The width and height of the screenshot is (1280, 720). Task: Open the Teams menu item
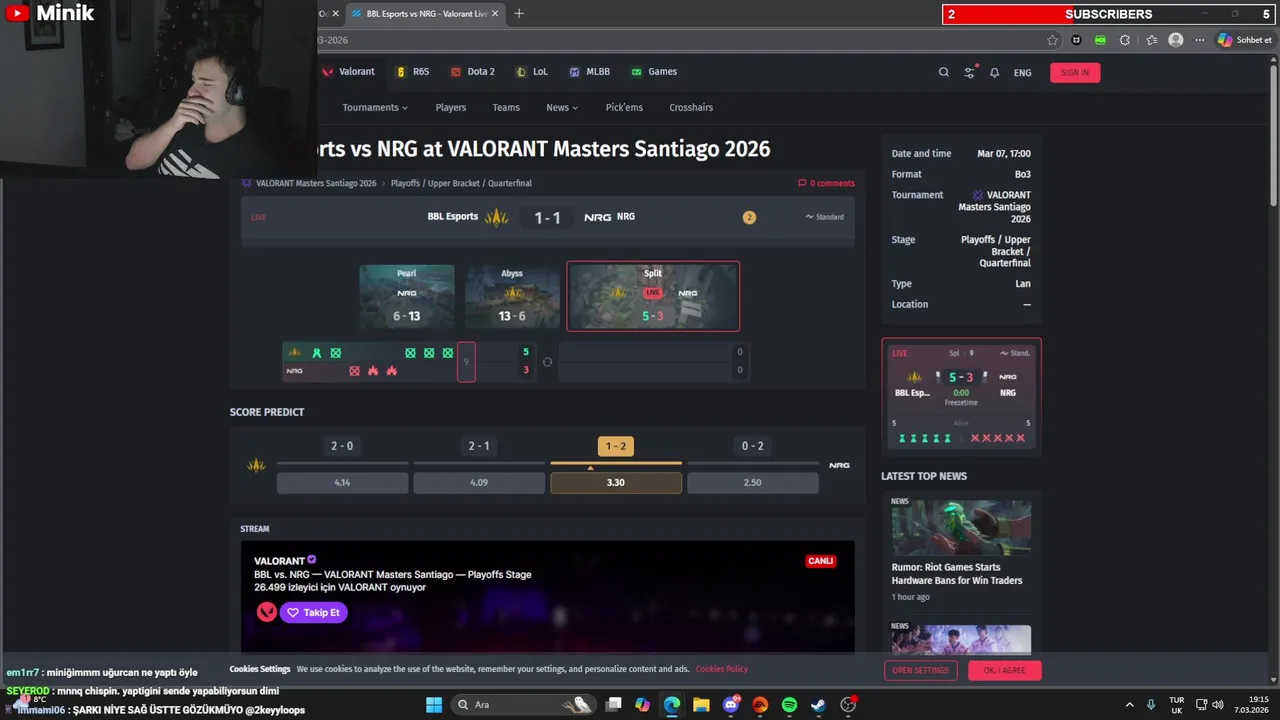(x=506, y=107)
